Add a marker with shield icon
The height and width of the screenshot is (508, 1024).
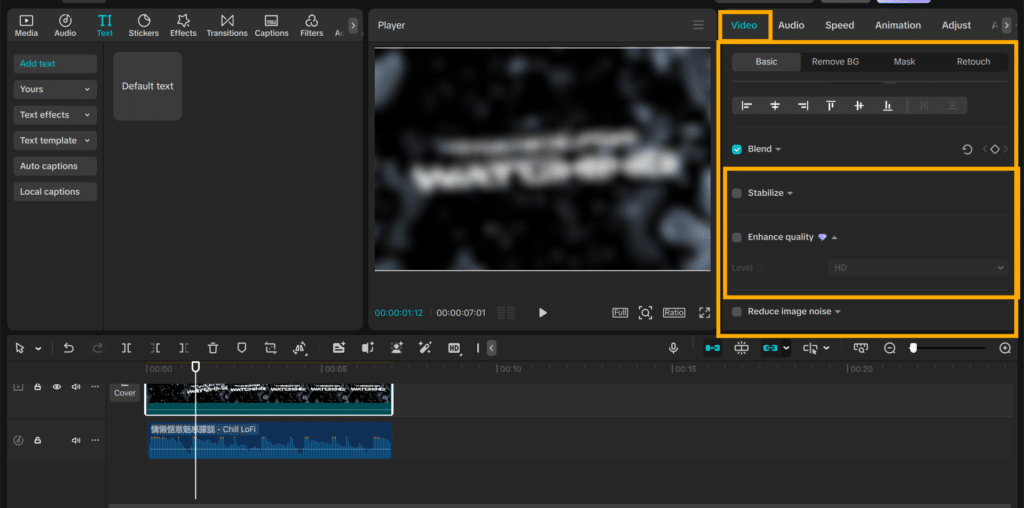[x=242, y=349]
